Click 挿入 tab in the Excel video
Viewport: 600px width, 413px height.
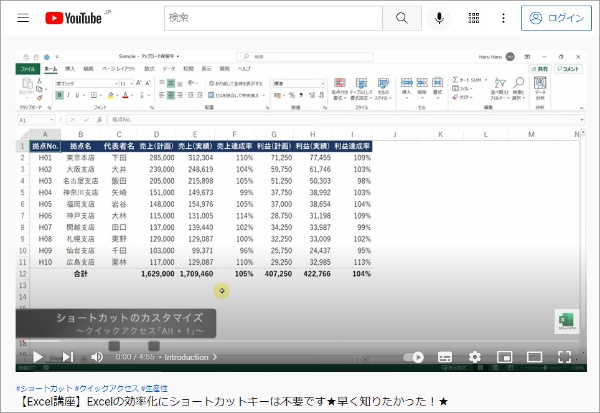click(x=70, y=69)
